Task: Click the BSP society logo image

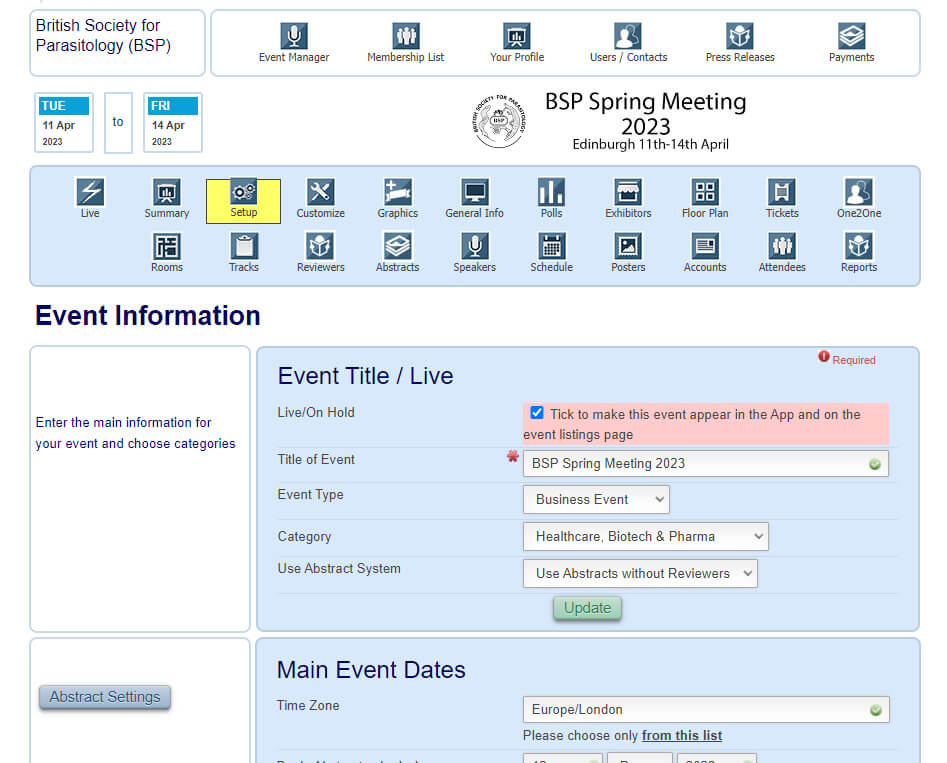Action: pyautogui.click(x=499, y=121)
